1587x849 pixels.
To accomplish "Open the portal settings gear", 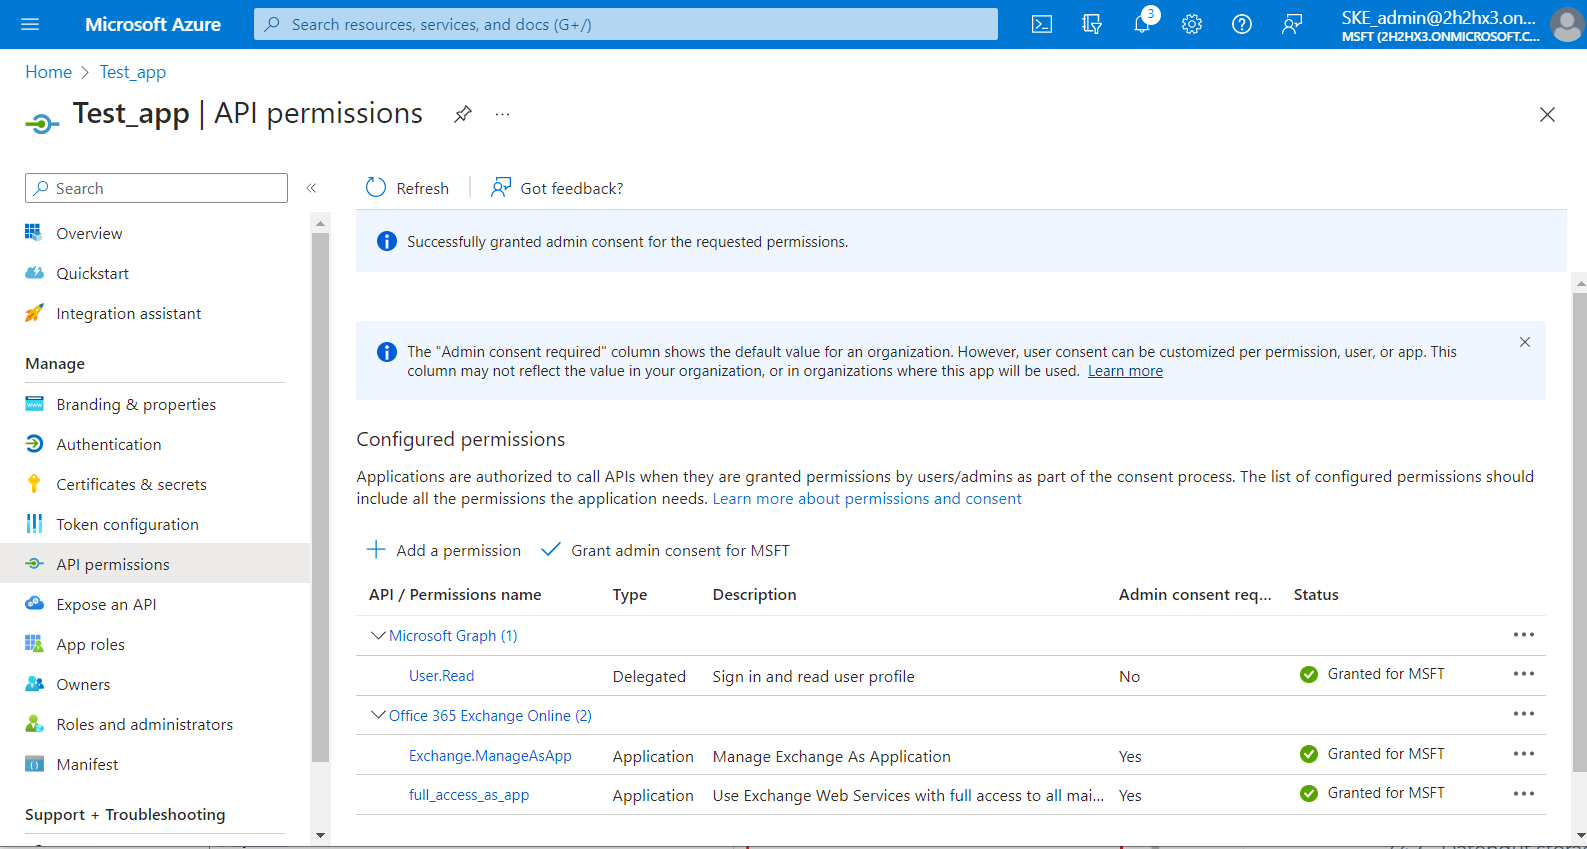I will [x=1192, y=24].
